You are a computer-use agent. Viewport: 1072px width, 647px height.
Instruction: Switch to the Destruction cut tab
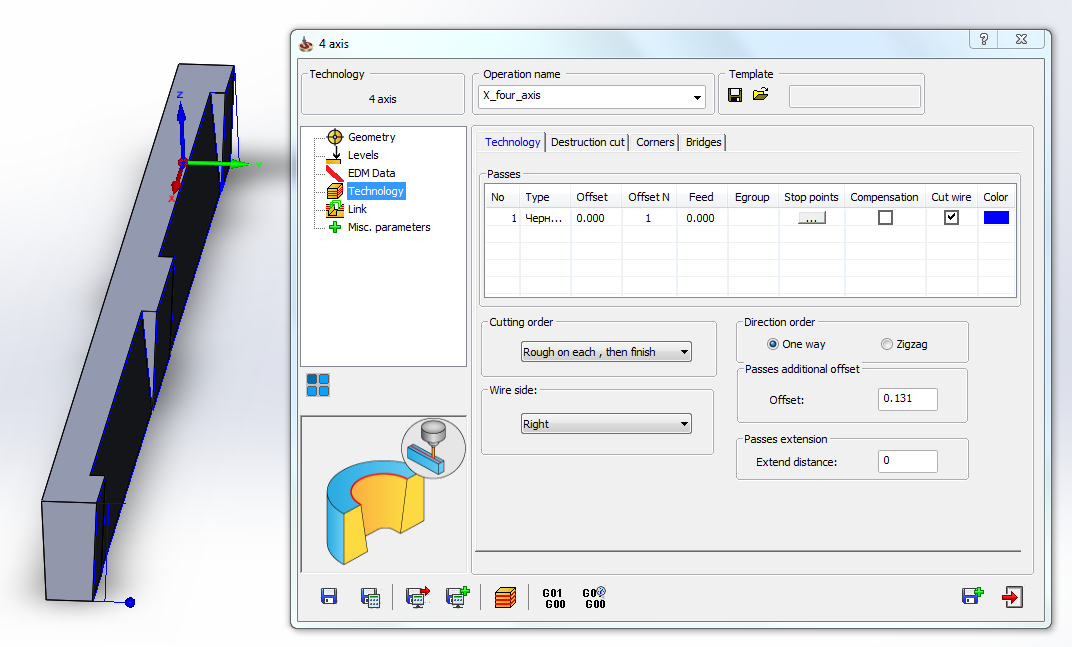click(x=588, y=142)
